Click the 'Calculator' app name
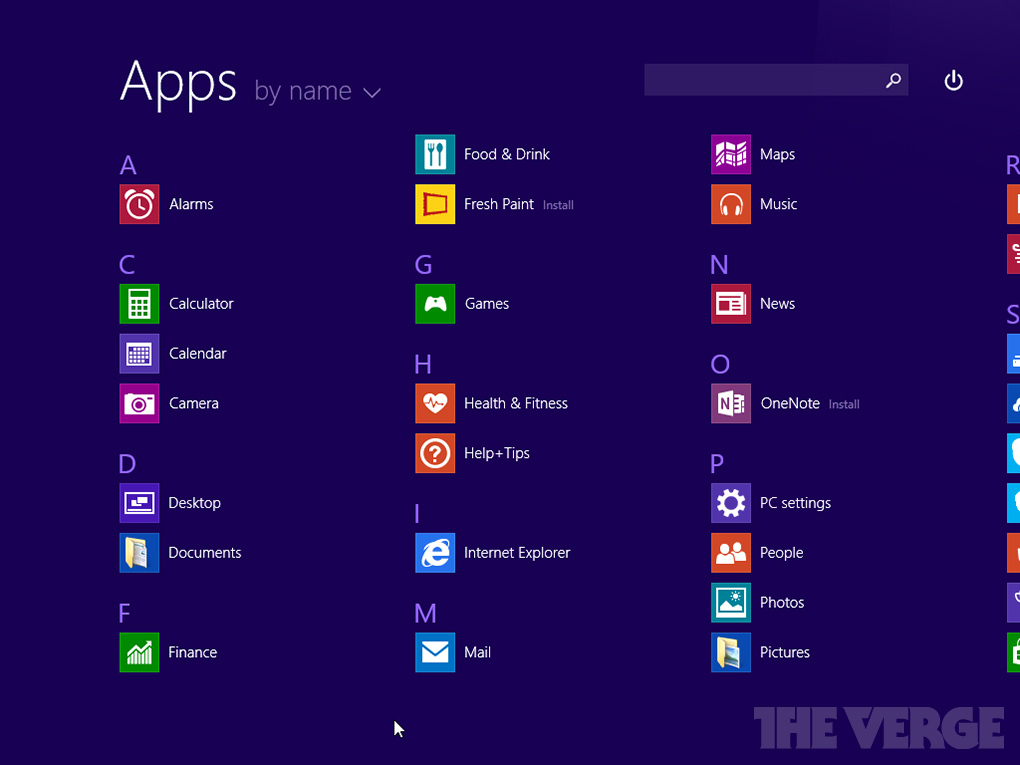The width and height of the screenshot is (1020, 765). click(x=201, y=304)
